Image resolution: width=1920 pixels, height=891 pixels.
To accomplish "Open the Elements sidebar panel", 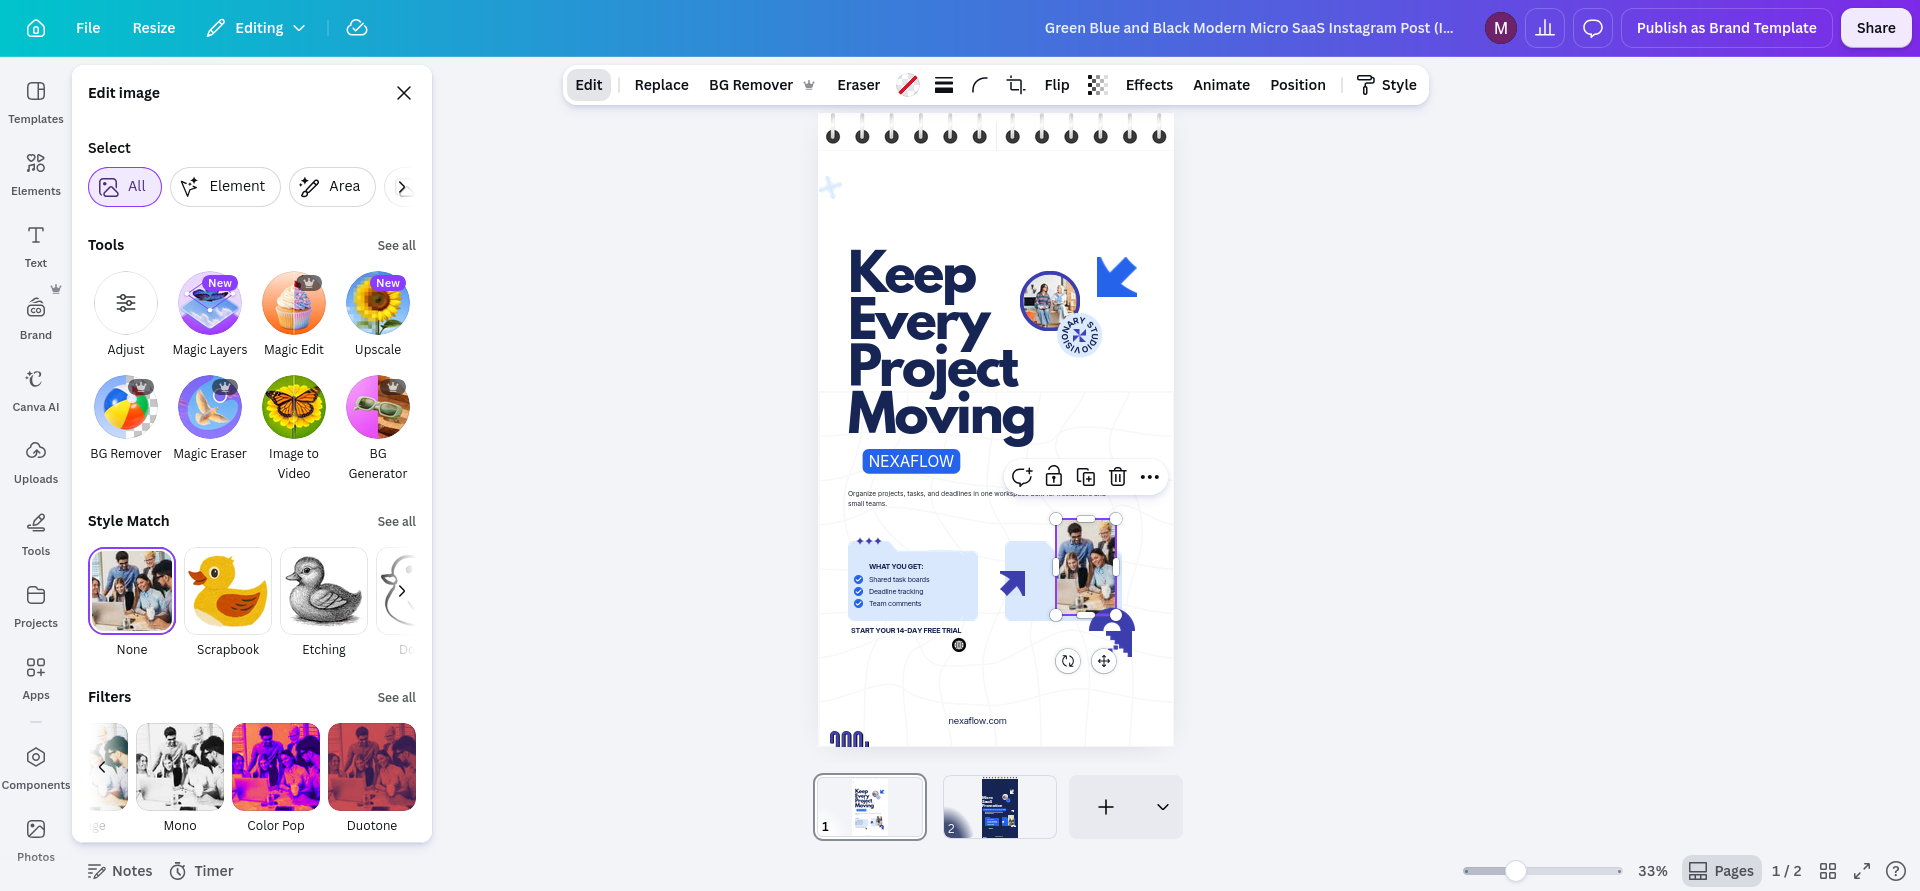I will 36,175.
